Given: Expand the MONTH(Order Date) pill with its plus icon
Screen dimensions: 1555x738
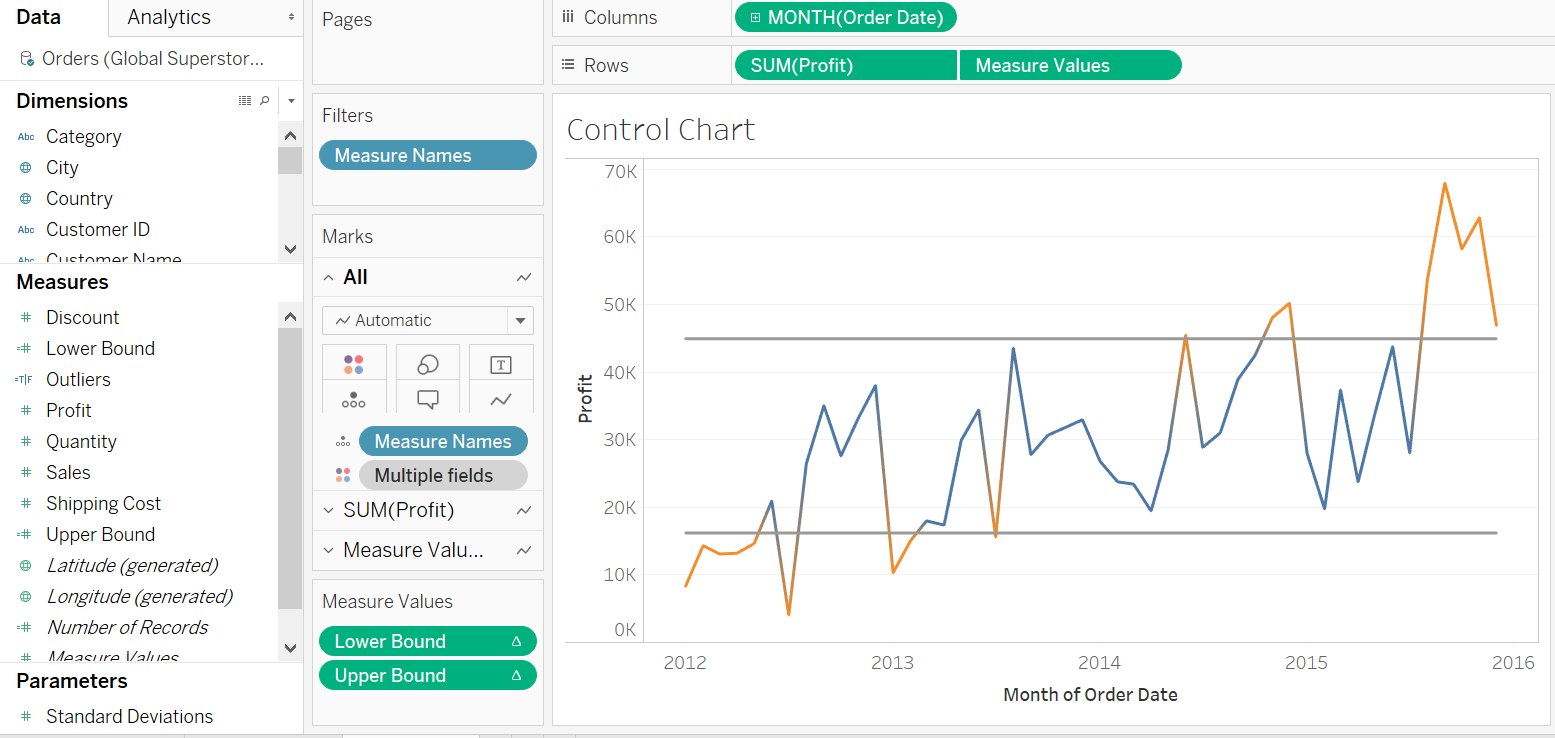Looking at the screenshot, I should click(x=754, y=18).
